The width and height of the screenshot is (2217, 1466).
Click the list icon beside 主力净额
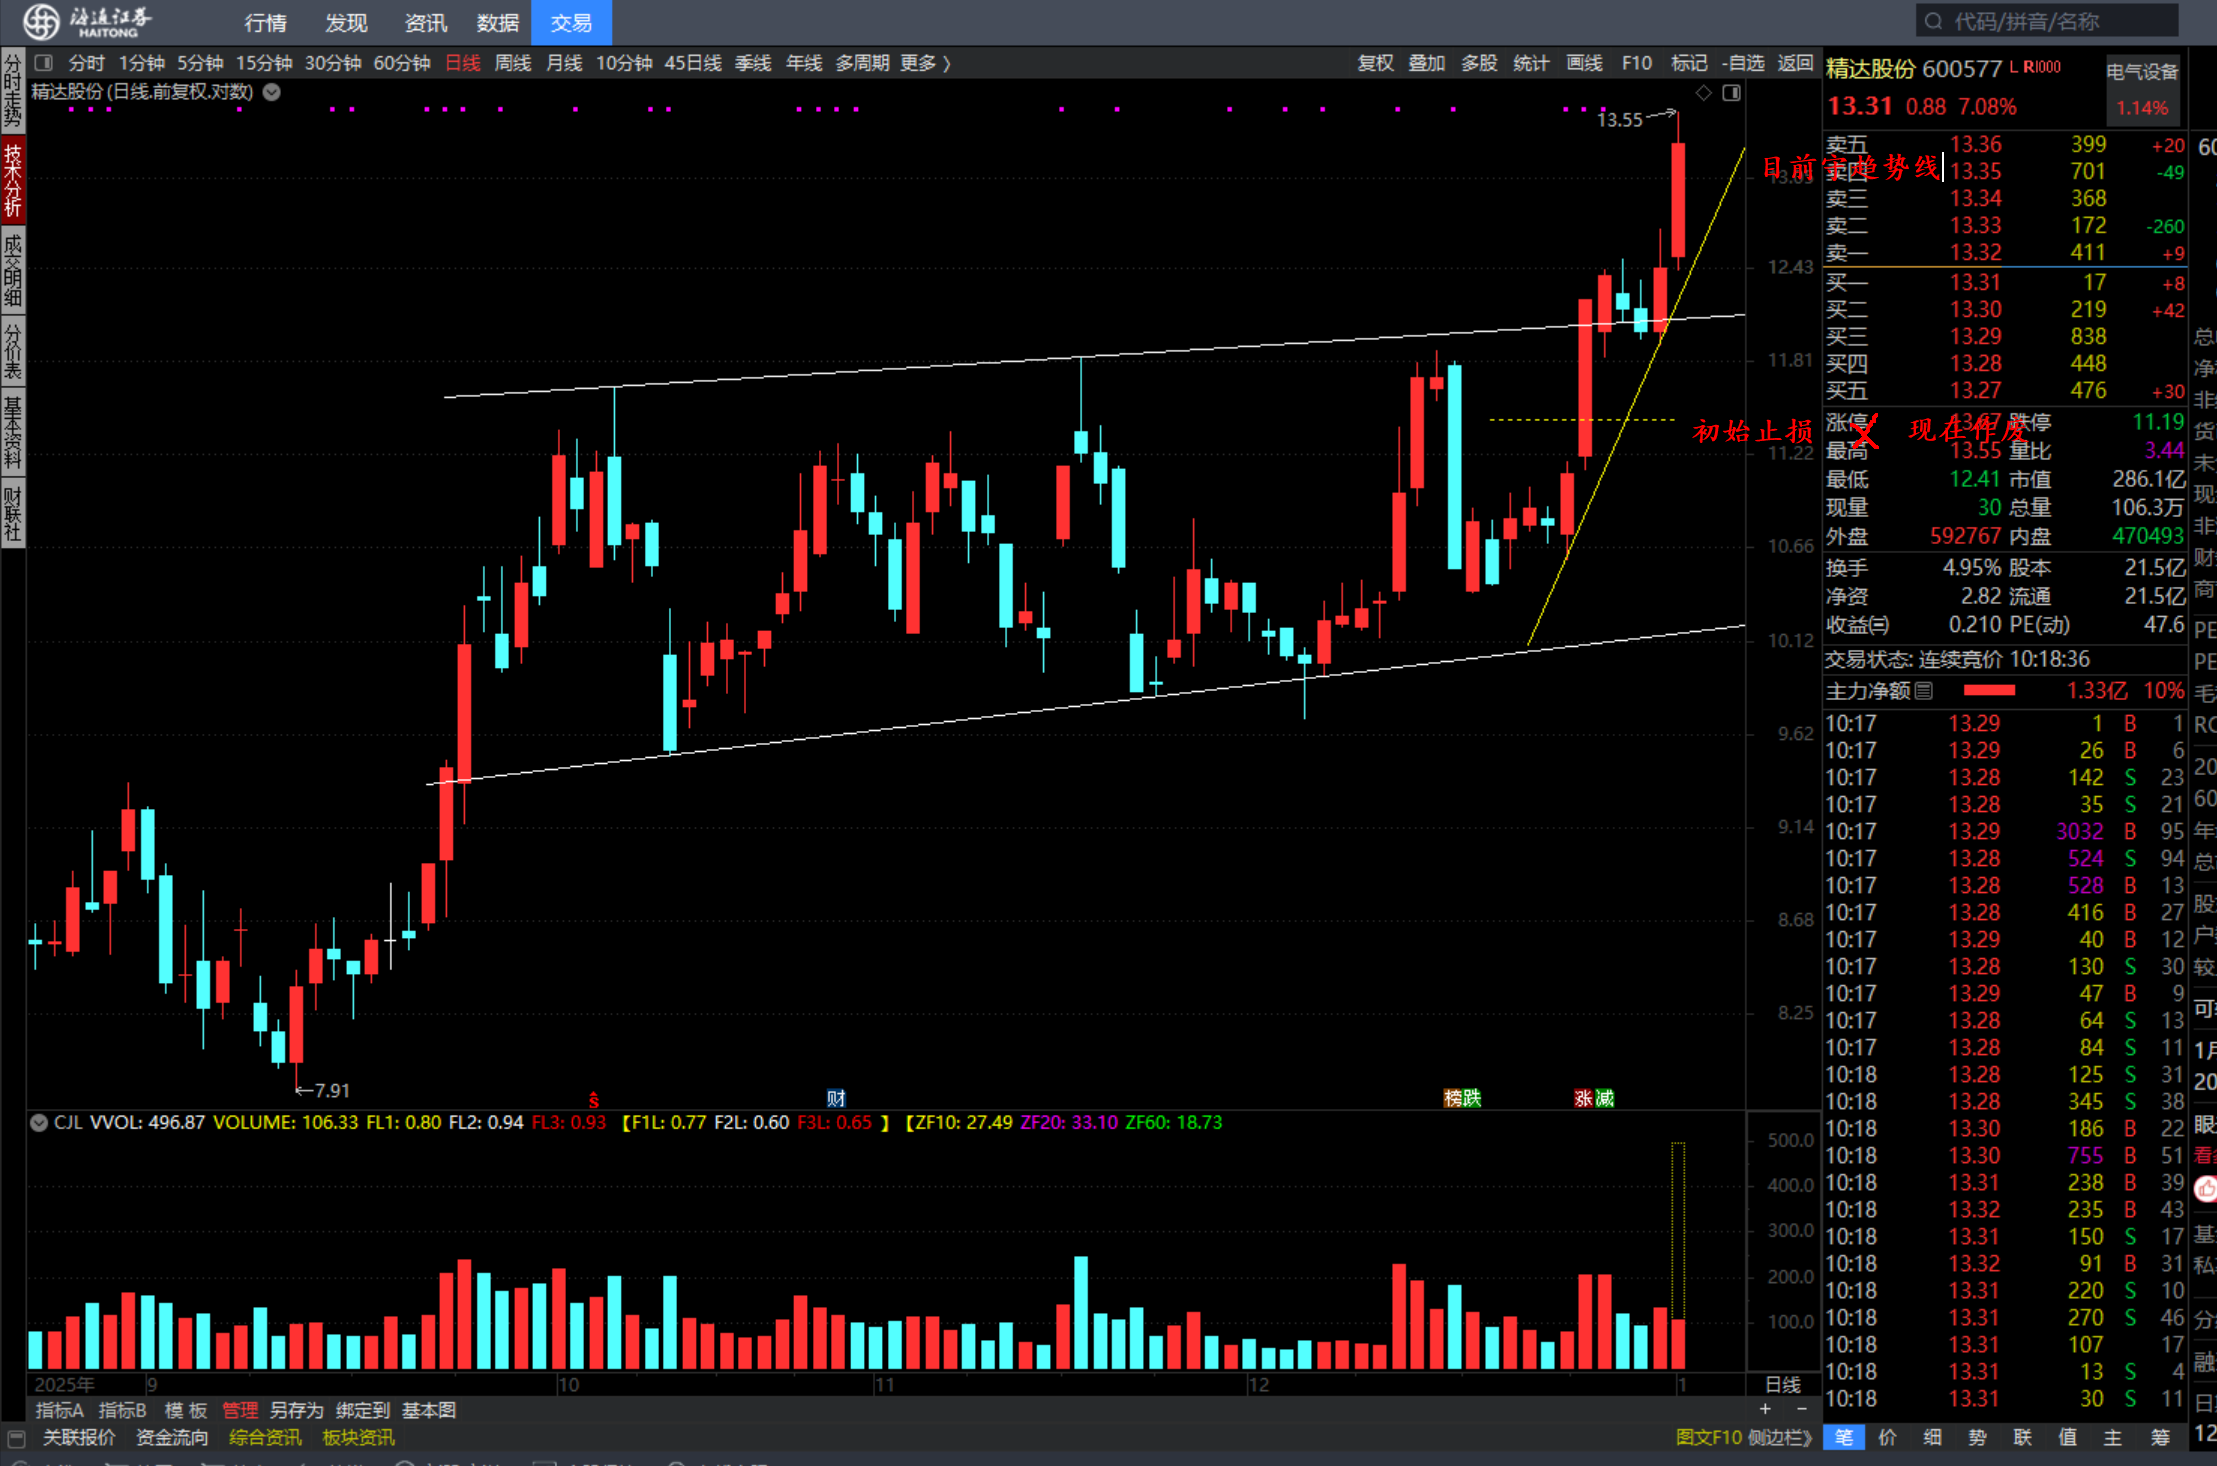pyautogui.click(x=1924, y=691)
